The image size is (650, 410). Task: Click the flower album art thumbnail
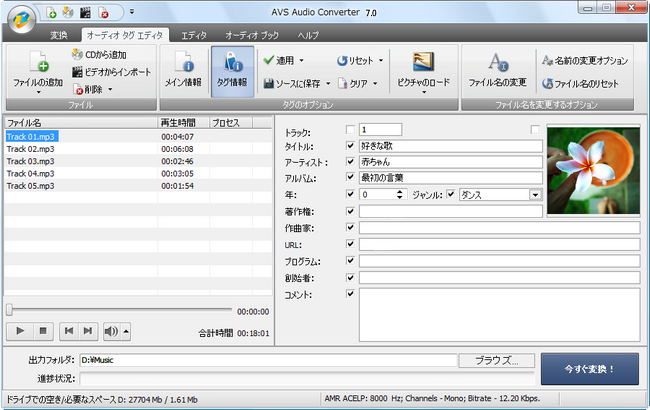594,170
